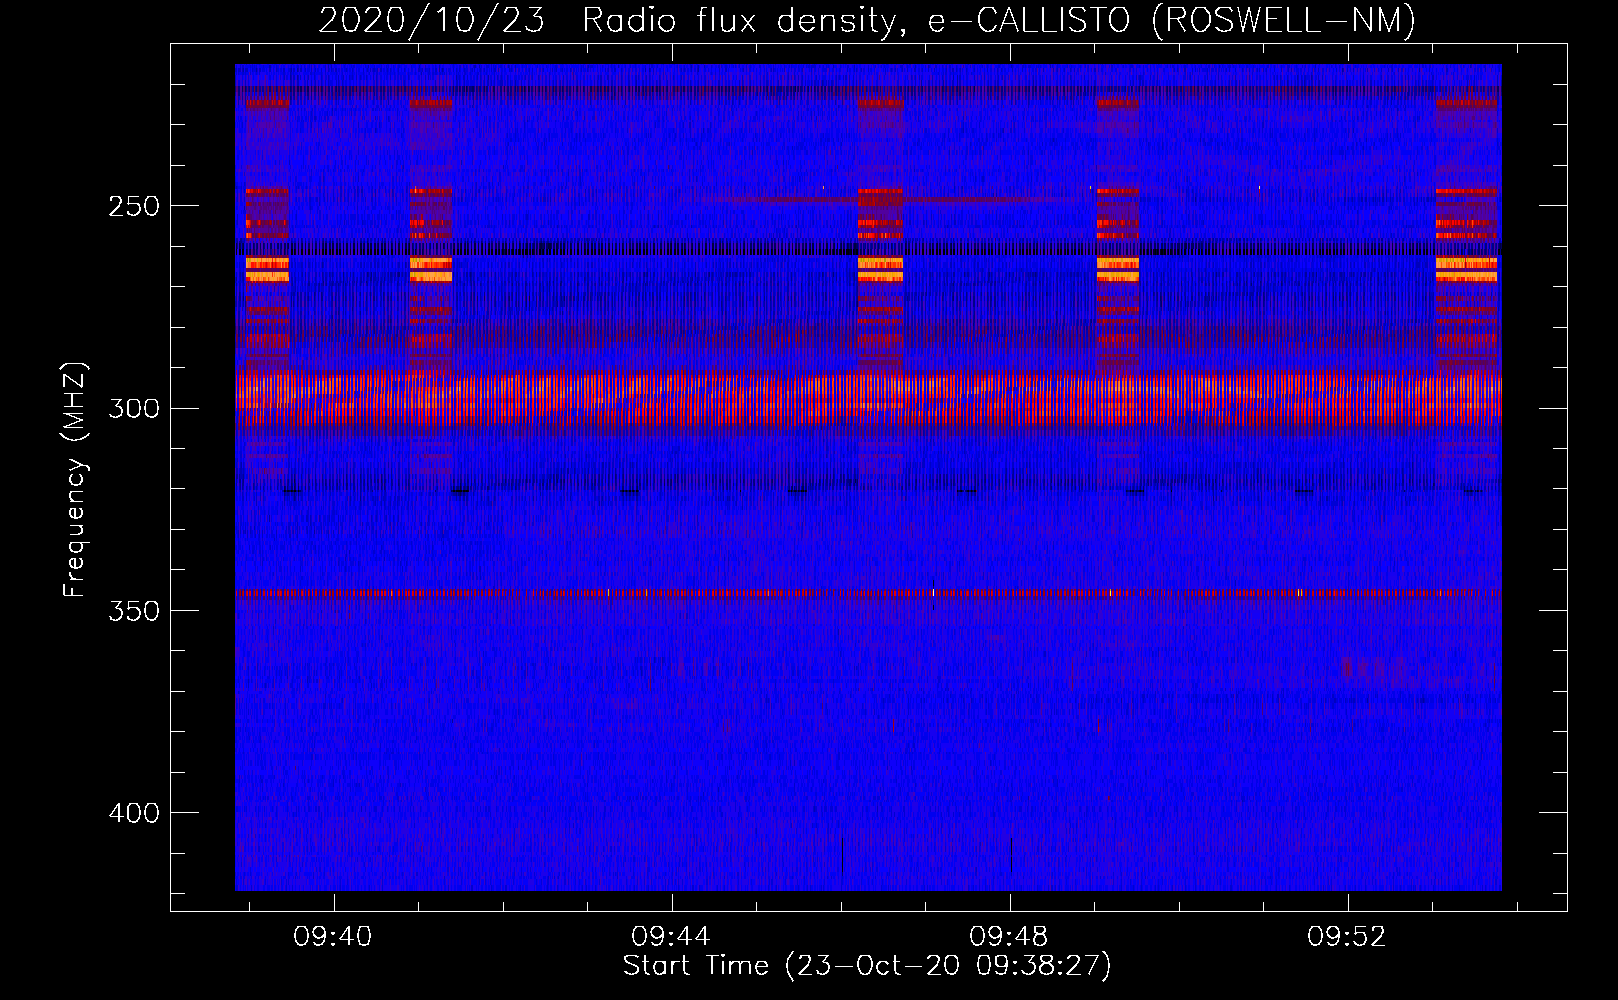Click the 250 frequency tick label
Screen dimensions: 1618x1000
point(134,207)
